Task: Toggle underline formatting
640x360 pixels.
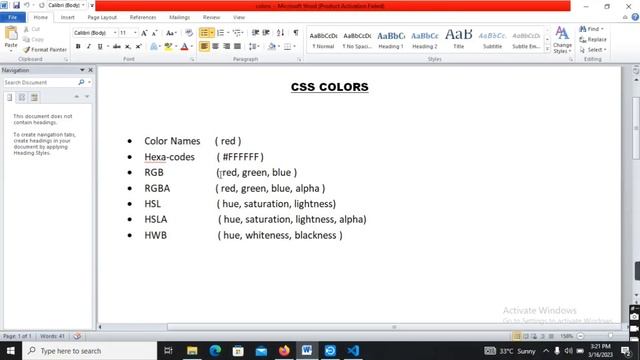Action: coord(100,47)
